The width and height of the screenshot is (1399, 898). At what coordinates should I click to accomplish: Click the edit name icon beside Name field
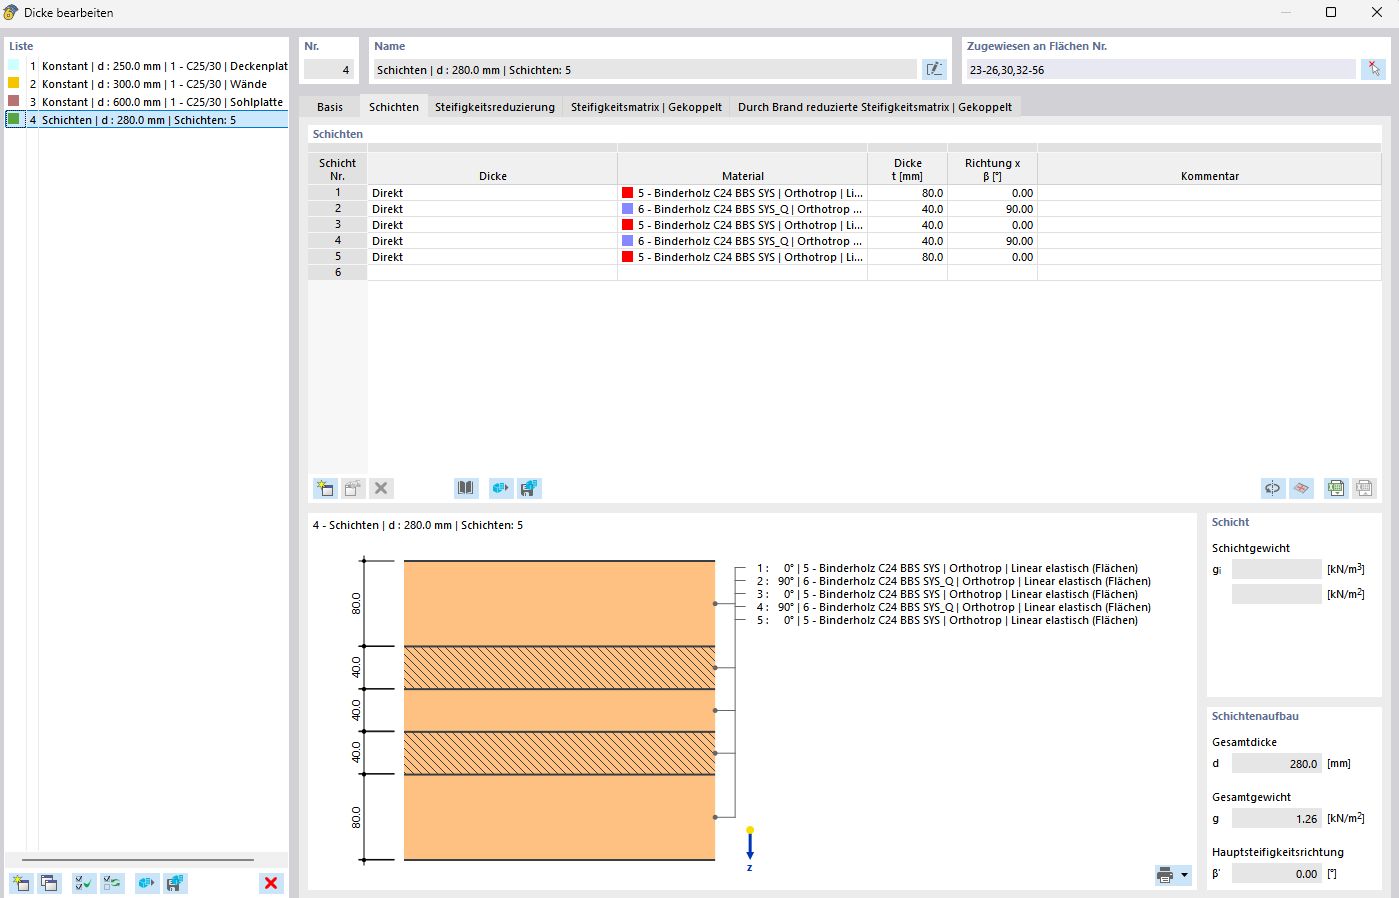point(933,69)
